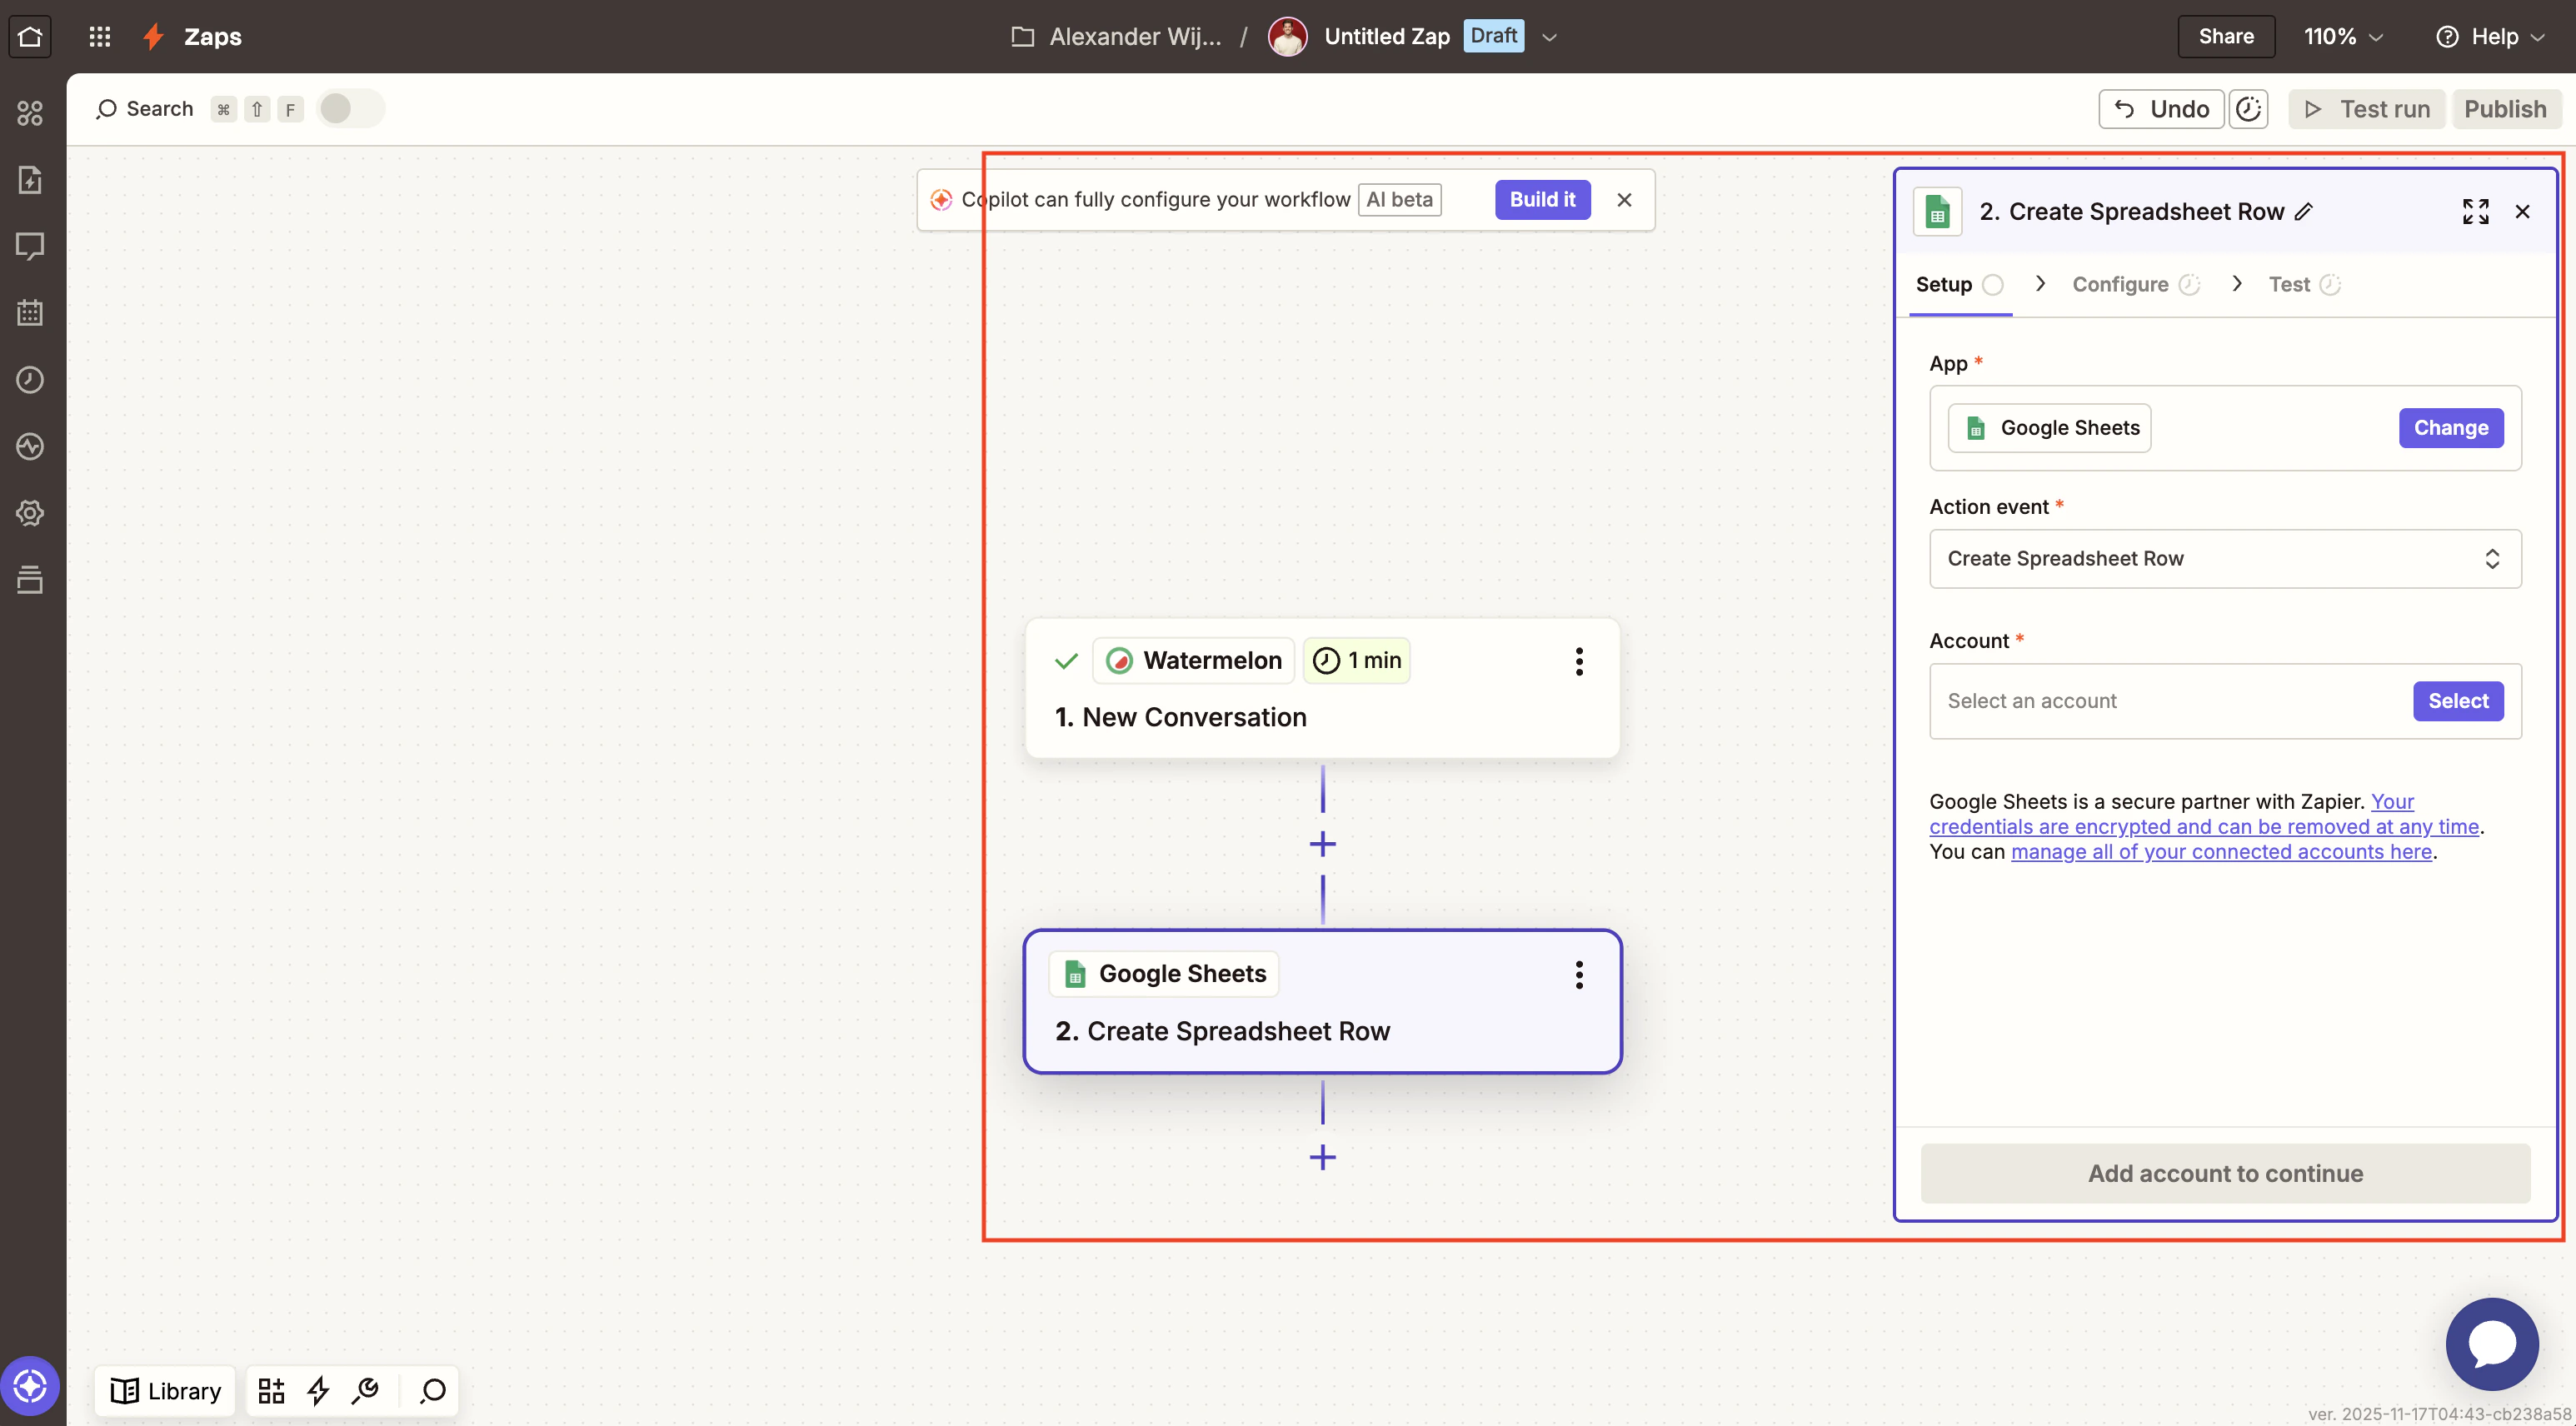Screen dimensions: 2576x1426
Task: Click the Untitled Zap title
Action: pyautogui.click(x=1386, y=37)
